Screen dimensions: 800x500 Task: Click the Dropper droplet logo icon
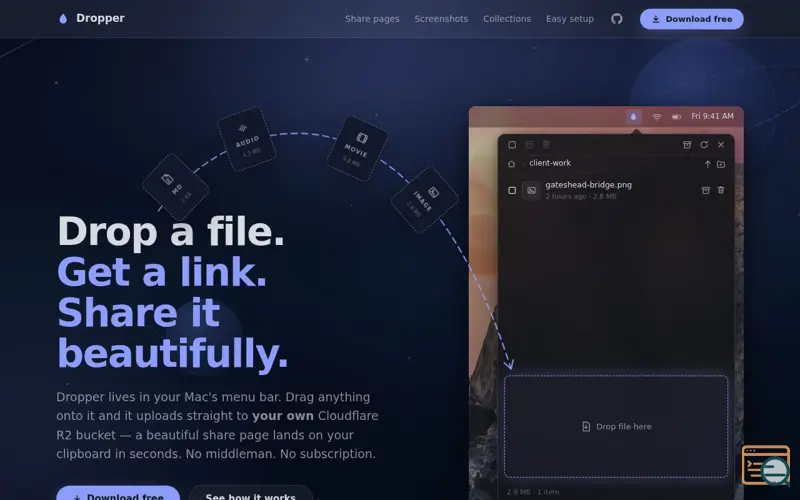(63, 19)
